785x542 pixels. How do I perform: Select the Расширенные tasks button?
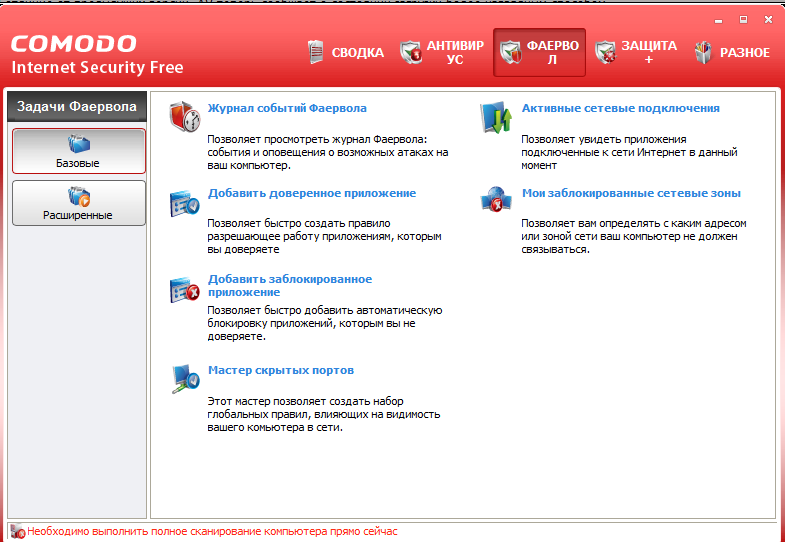point(79,203)
